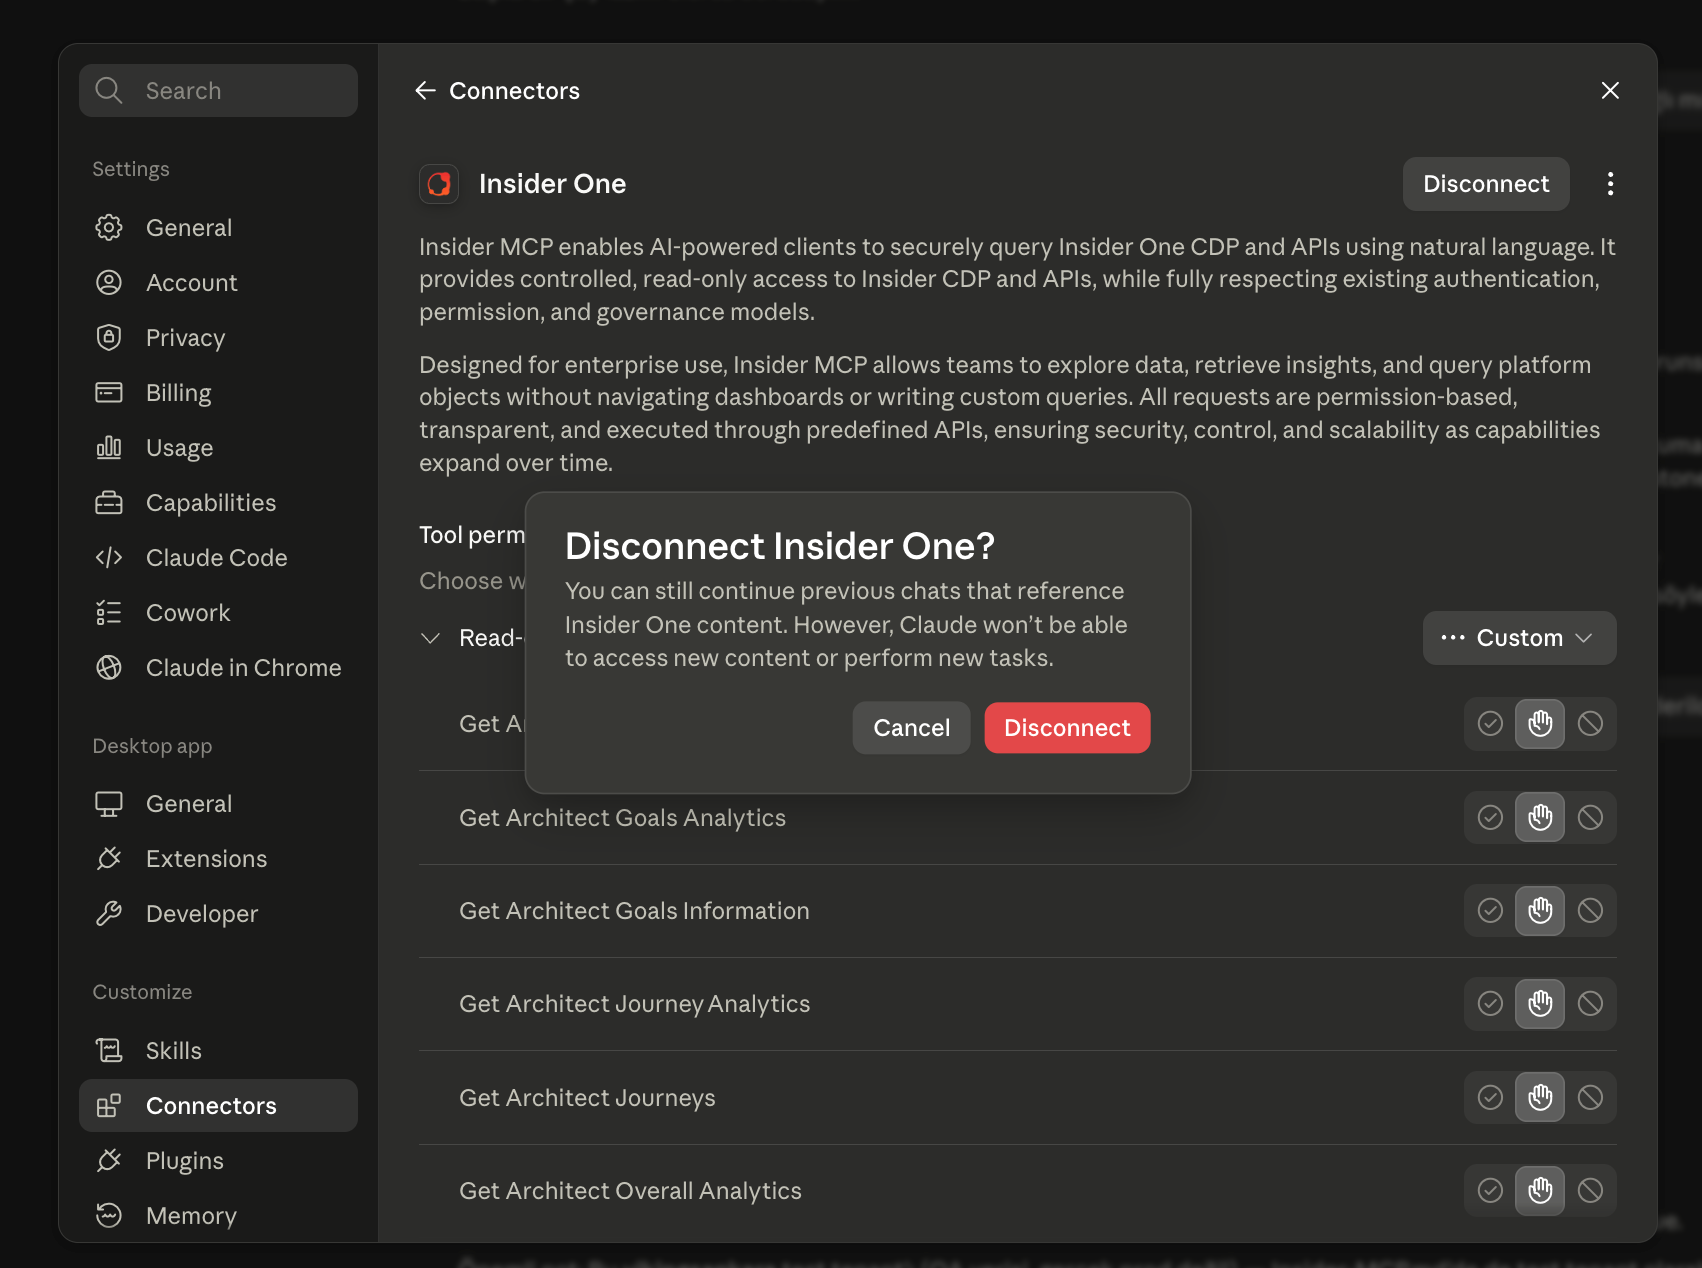Image resolution: width=1702 pixels, height=1268 pixels.
Task: Select the Get Architect Overall Analytics label
Action: tap(630, 1191)
